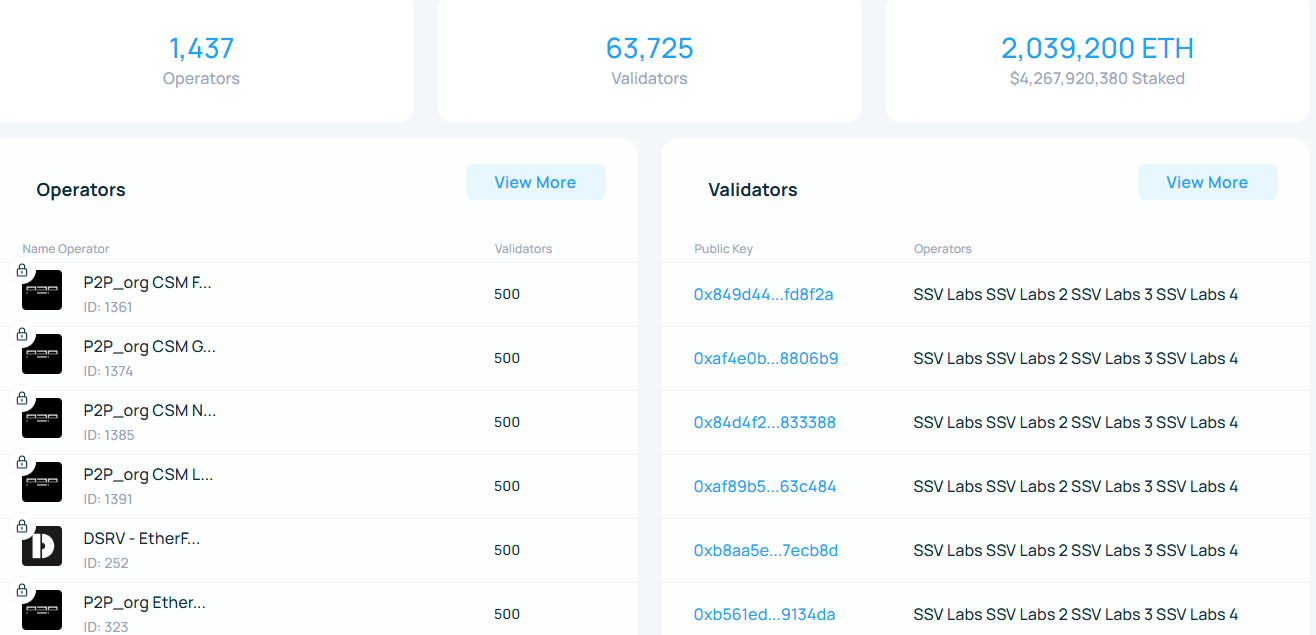Open validator 0xb8aa5e...7ecb8d
This screenshot has width=1316, height=635.
click(x=766, y=550)
